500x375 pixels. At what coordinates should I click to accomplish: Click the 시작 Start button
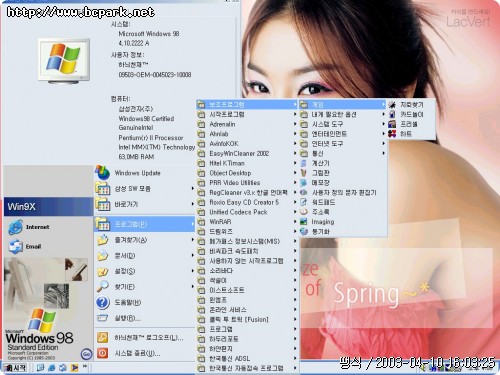(x=15, y=368)
